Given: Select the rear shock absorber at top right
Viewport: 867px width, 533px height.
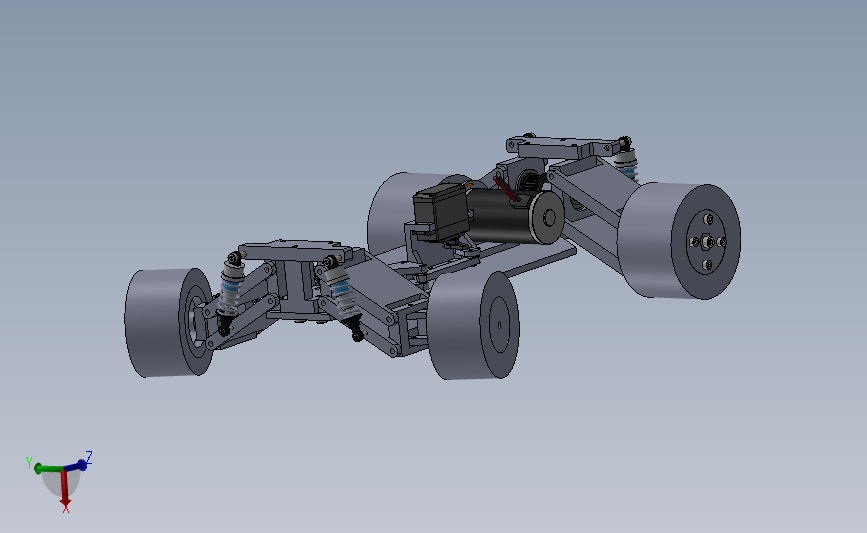Looking at the screenshot, I should pos(628,159).
